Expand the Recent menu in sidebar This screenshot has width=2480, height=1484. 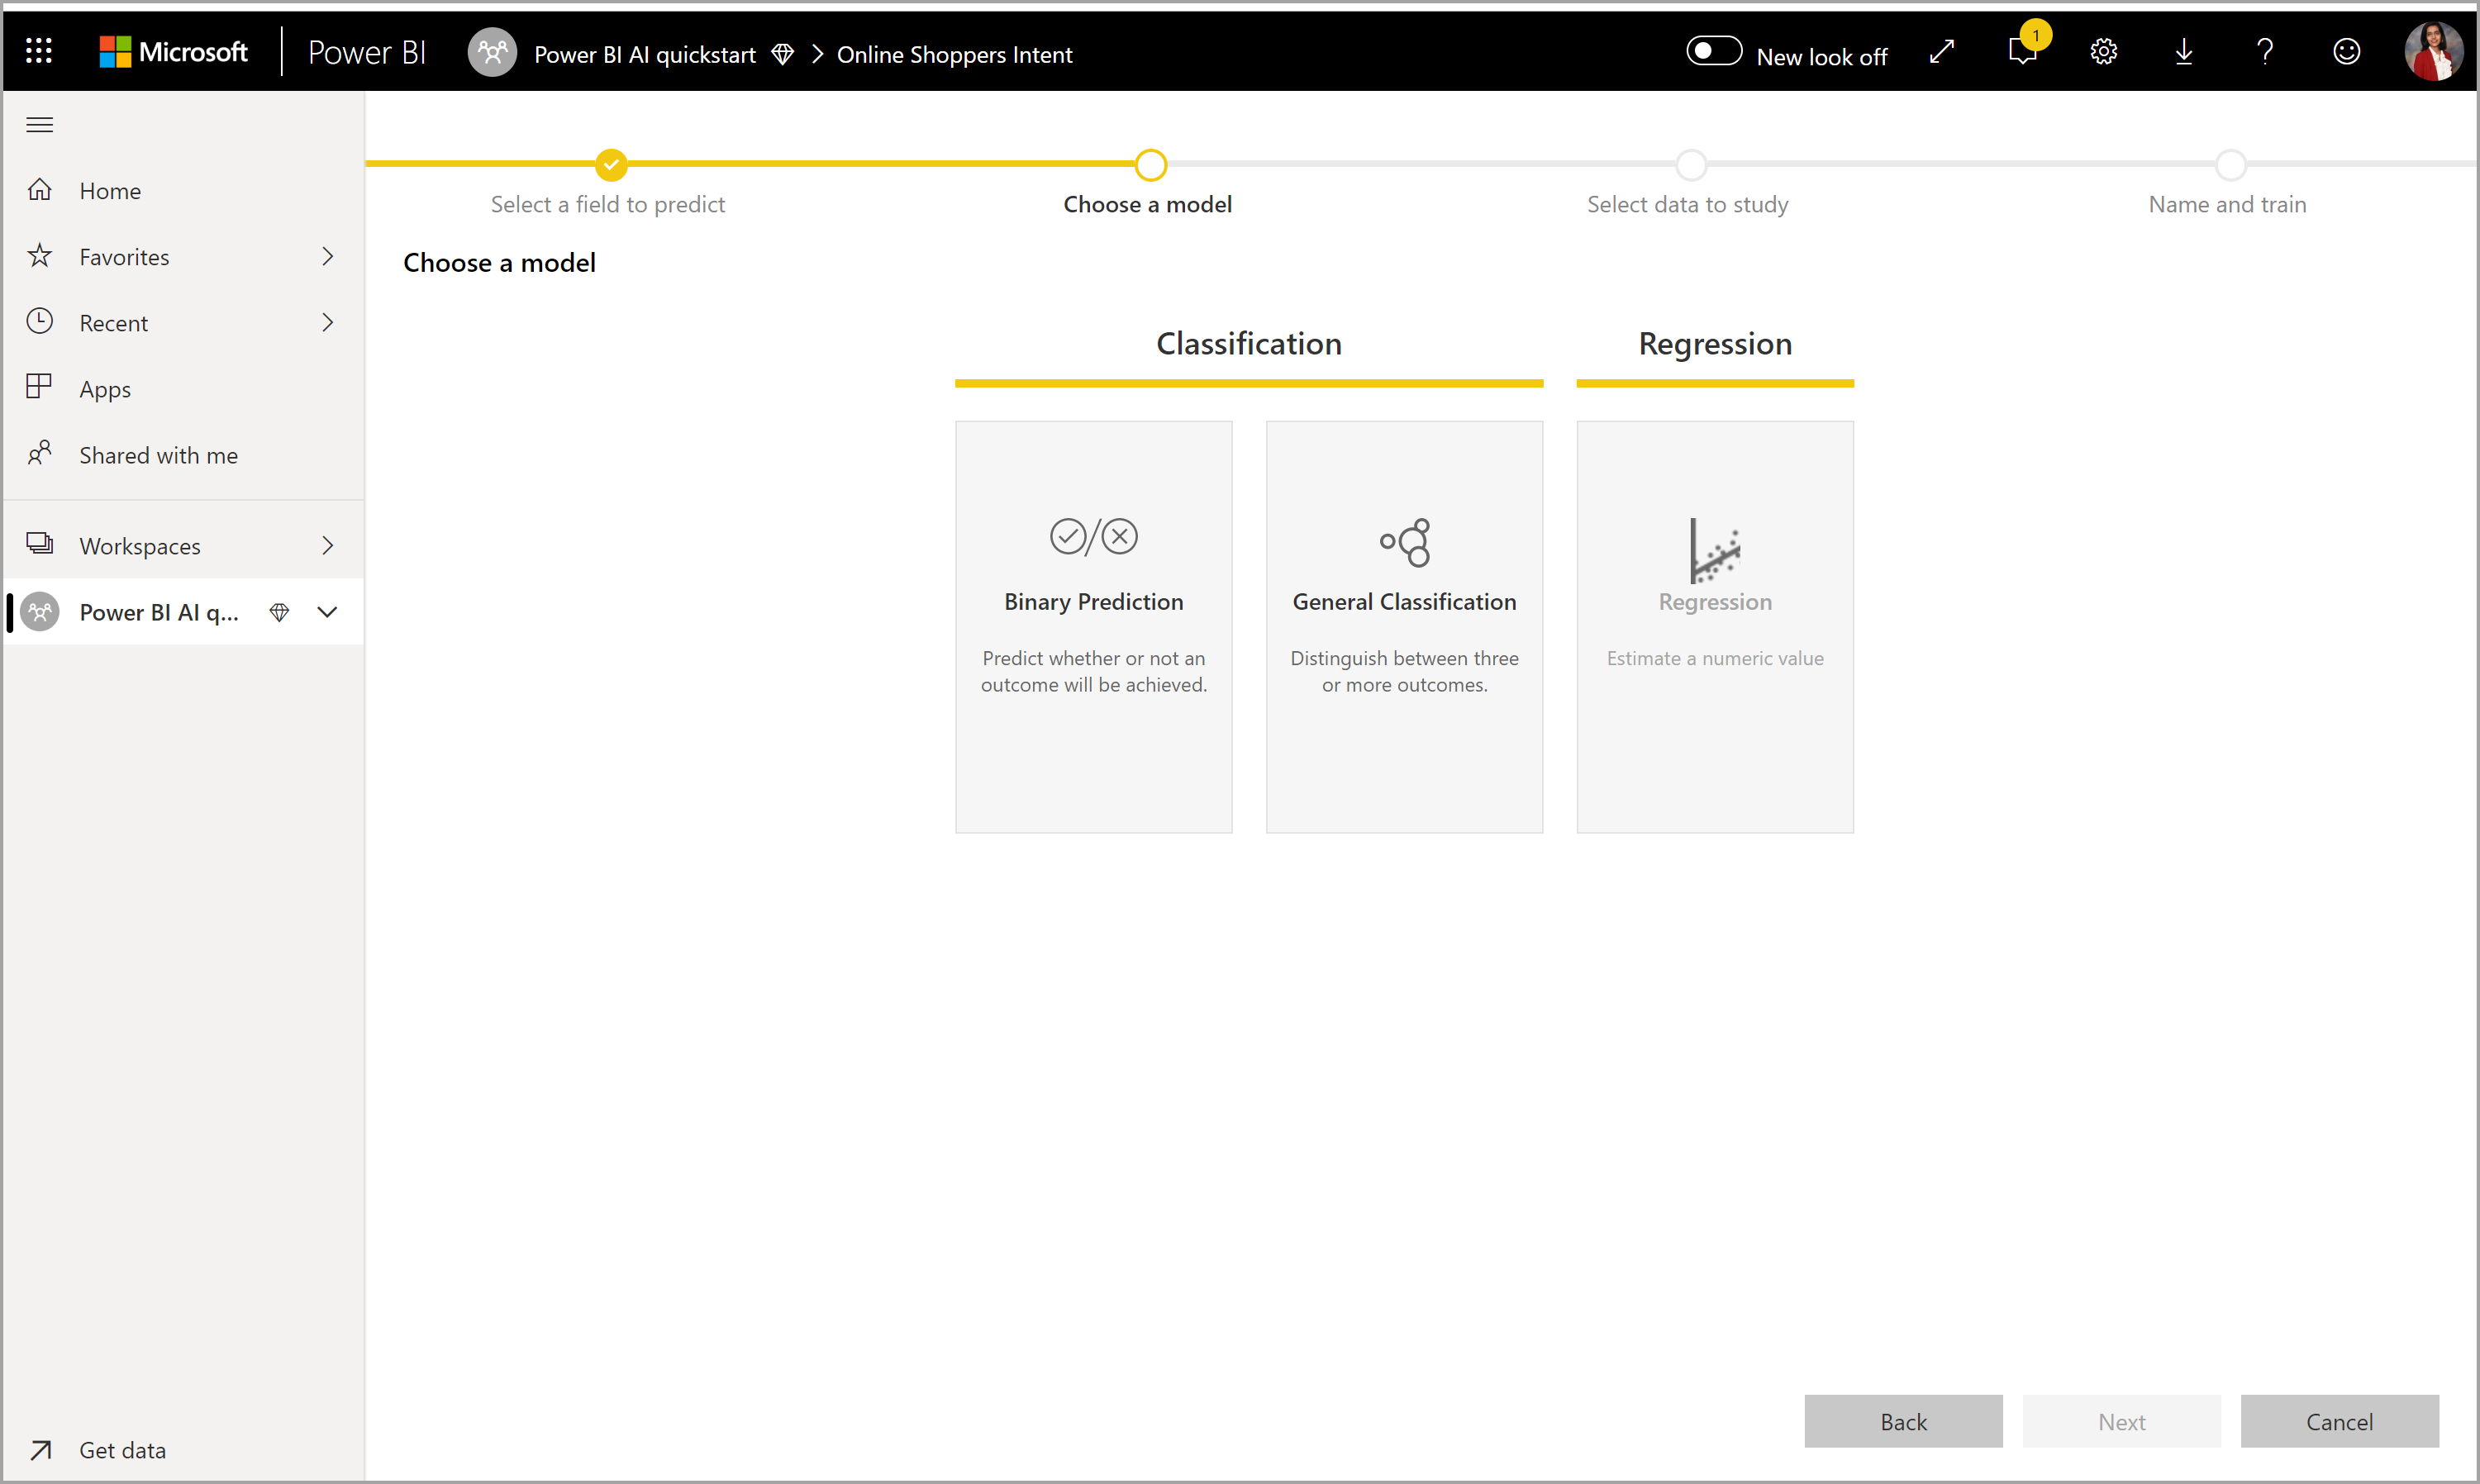pyautogui.click(x=323, y=323)
